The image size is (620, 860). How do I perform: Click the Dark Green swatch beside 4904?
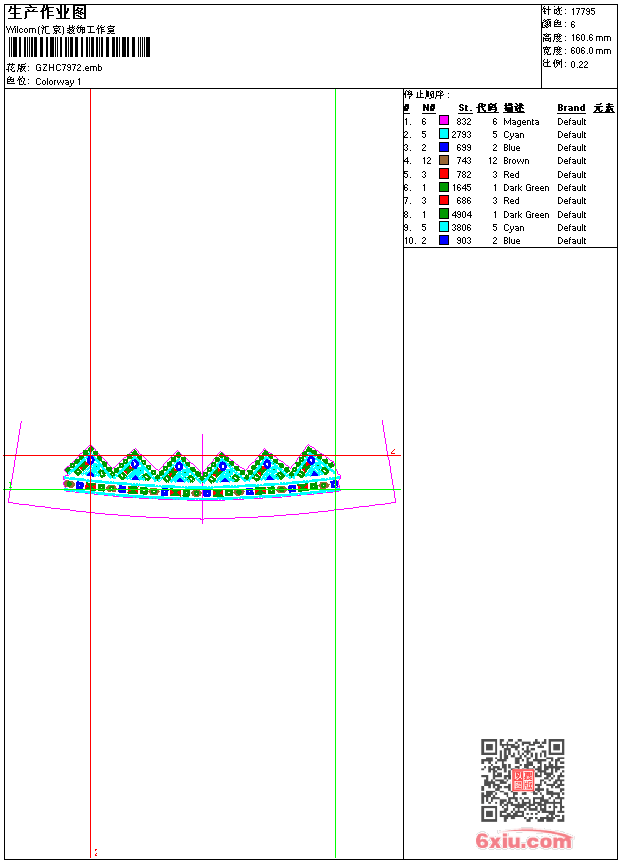coord(444,214)
